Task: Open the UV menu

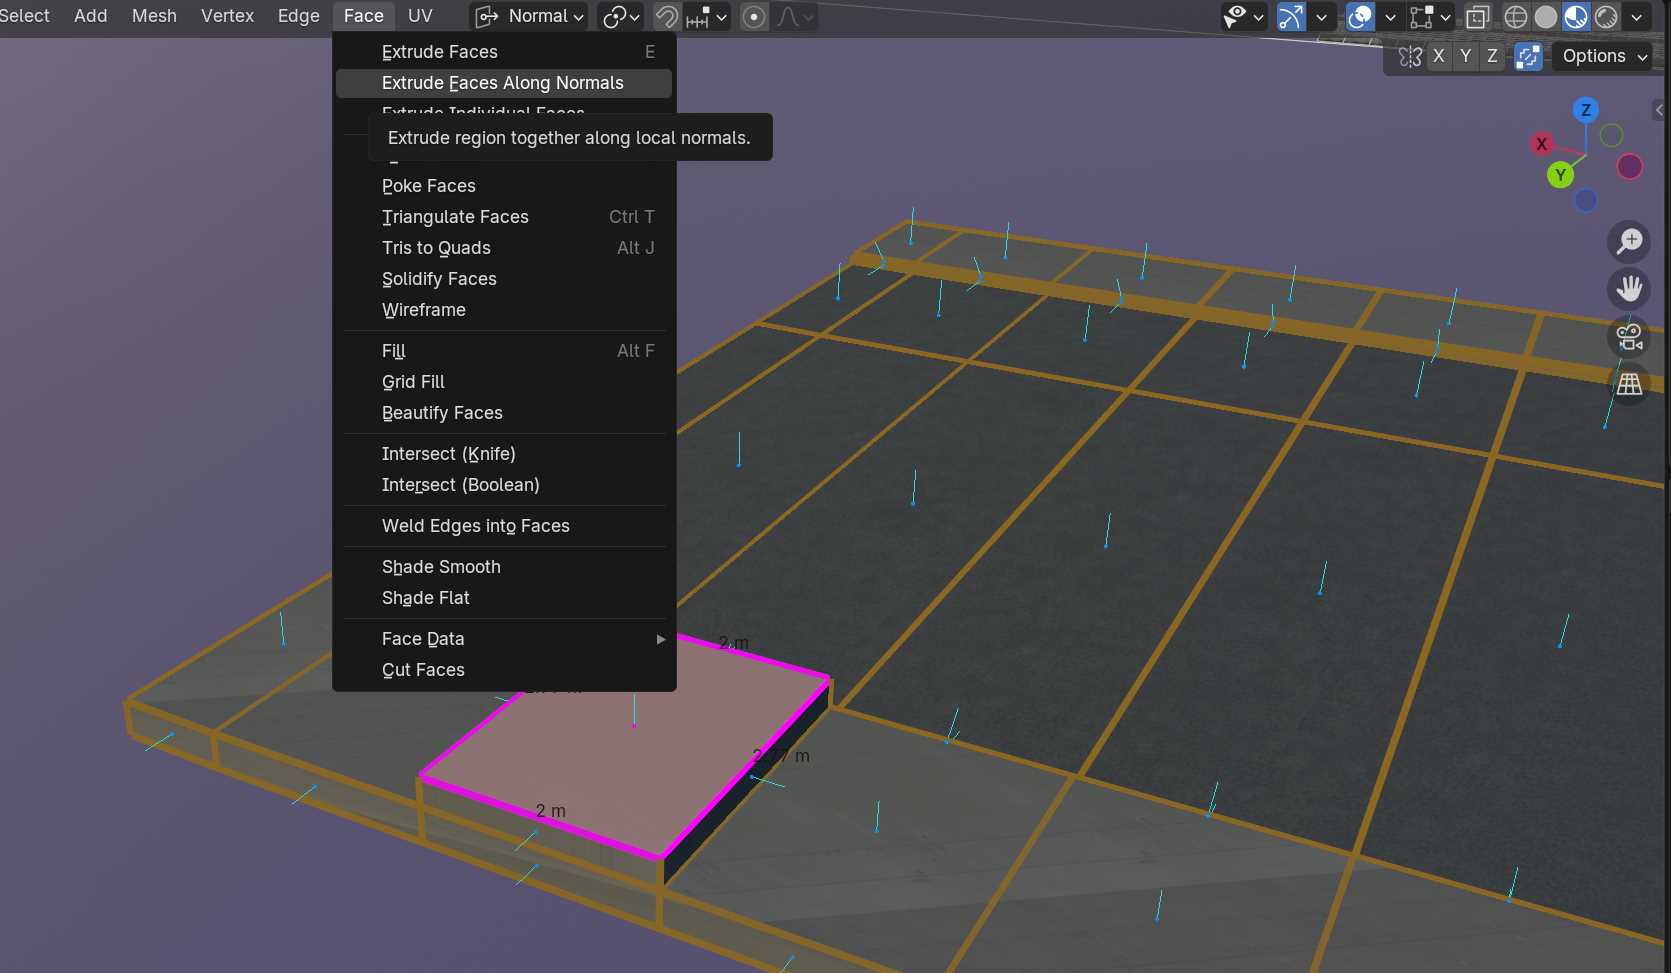Action: (420, 16)
